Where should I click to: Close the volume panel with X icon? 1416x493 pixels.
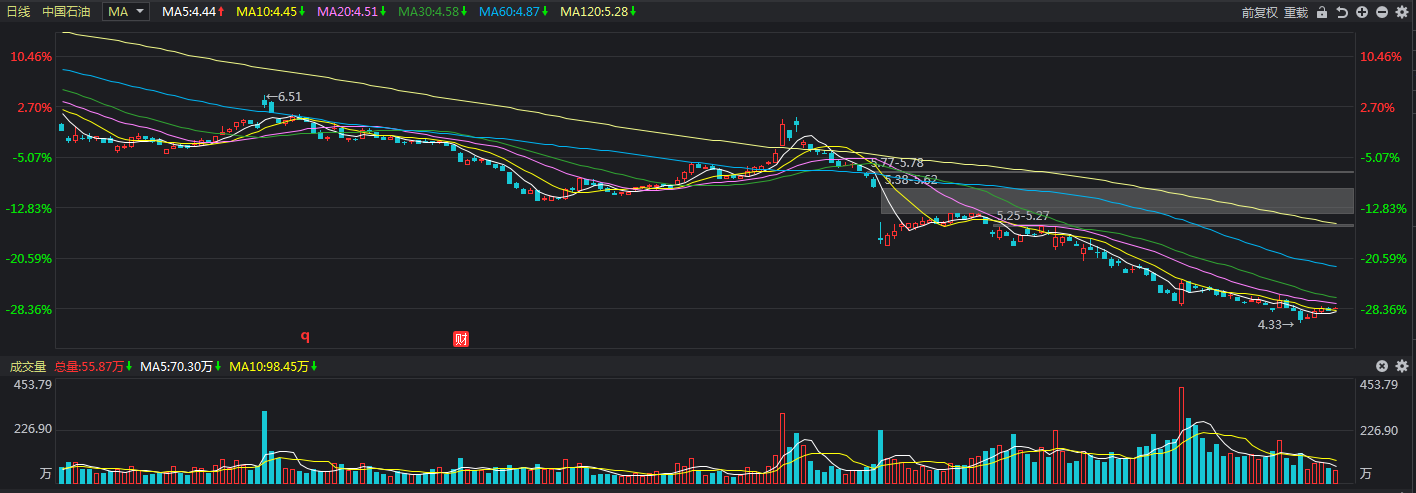point(1382,366)
